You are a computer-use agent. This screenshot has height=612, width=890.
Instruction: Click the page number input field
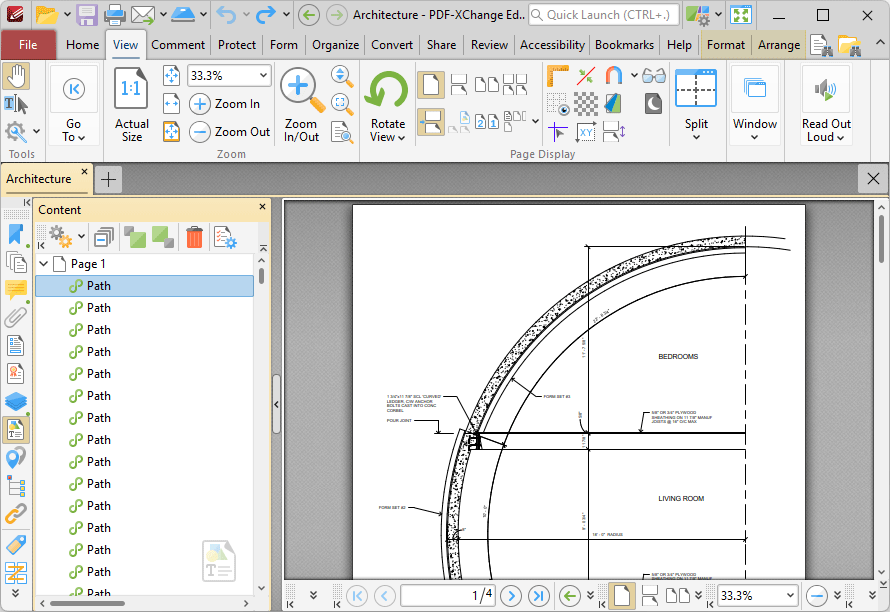click(448, 596)
